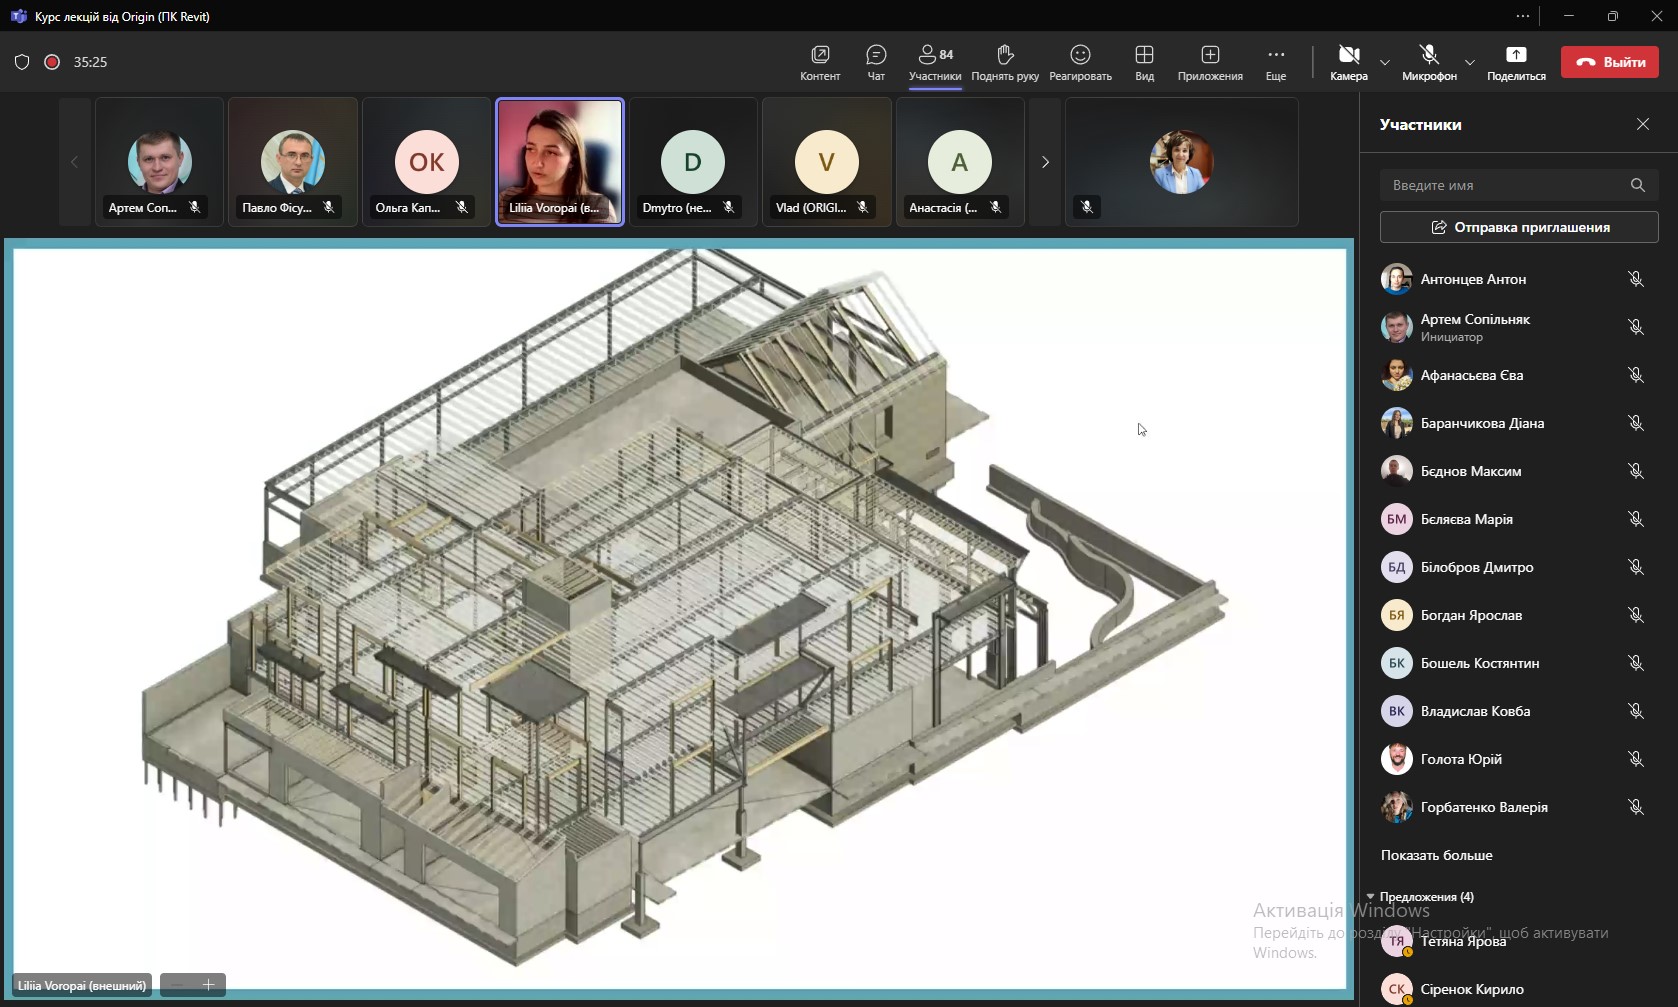1678x1007 pixels.
Task: Open the Участники tab
Action: [935, 62]
